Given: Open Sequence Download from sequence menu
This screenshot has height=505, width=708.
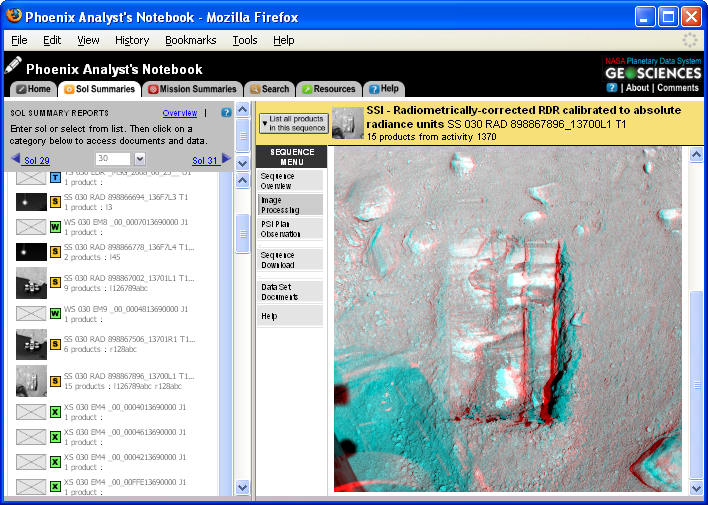Looking at the screenshot, I should 290,260.
